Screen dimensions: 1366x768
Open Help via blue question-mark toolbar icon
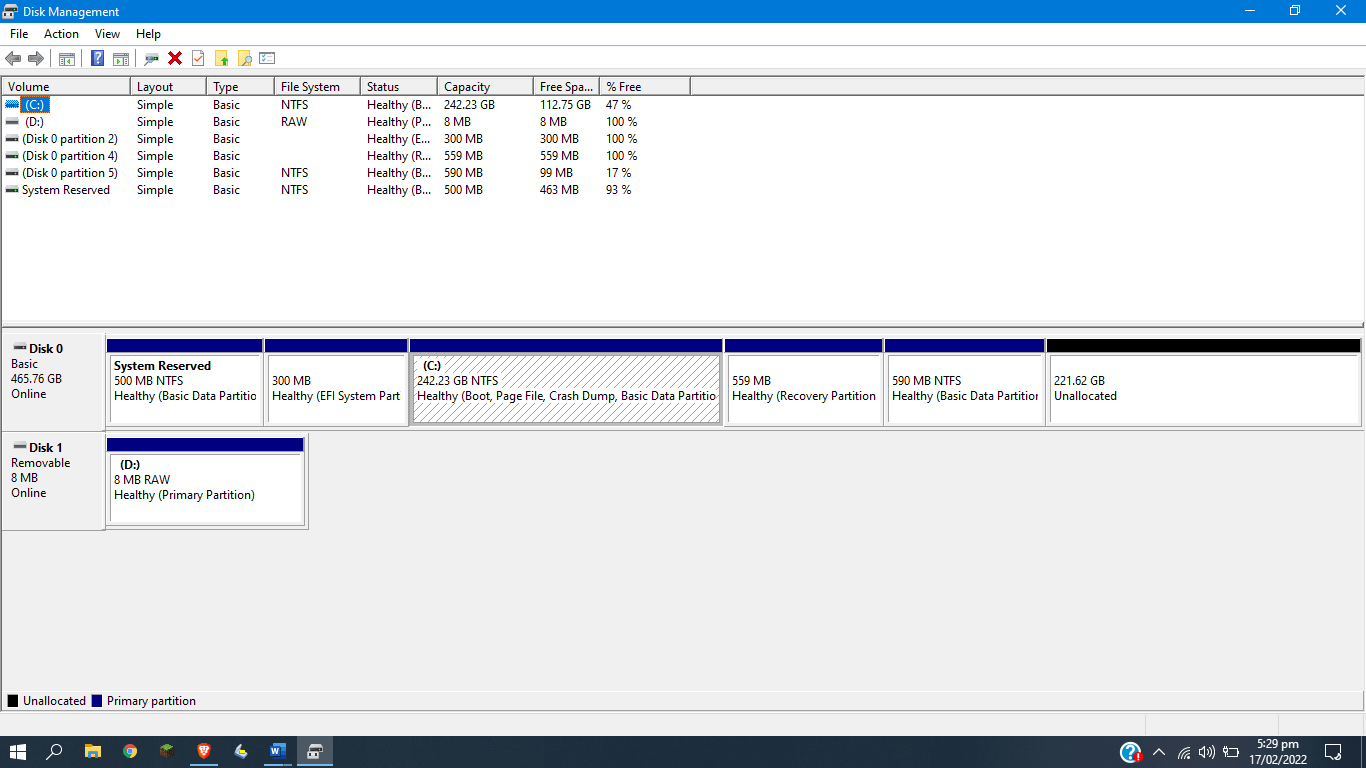click(98, 59)
